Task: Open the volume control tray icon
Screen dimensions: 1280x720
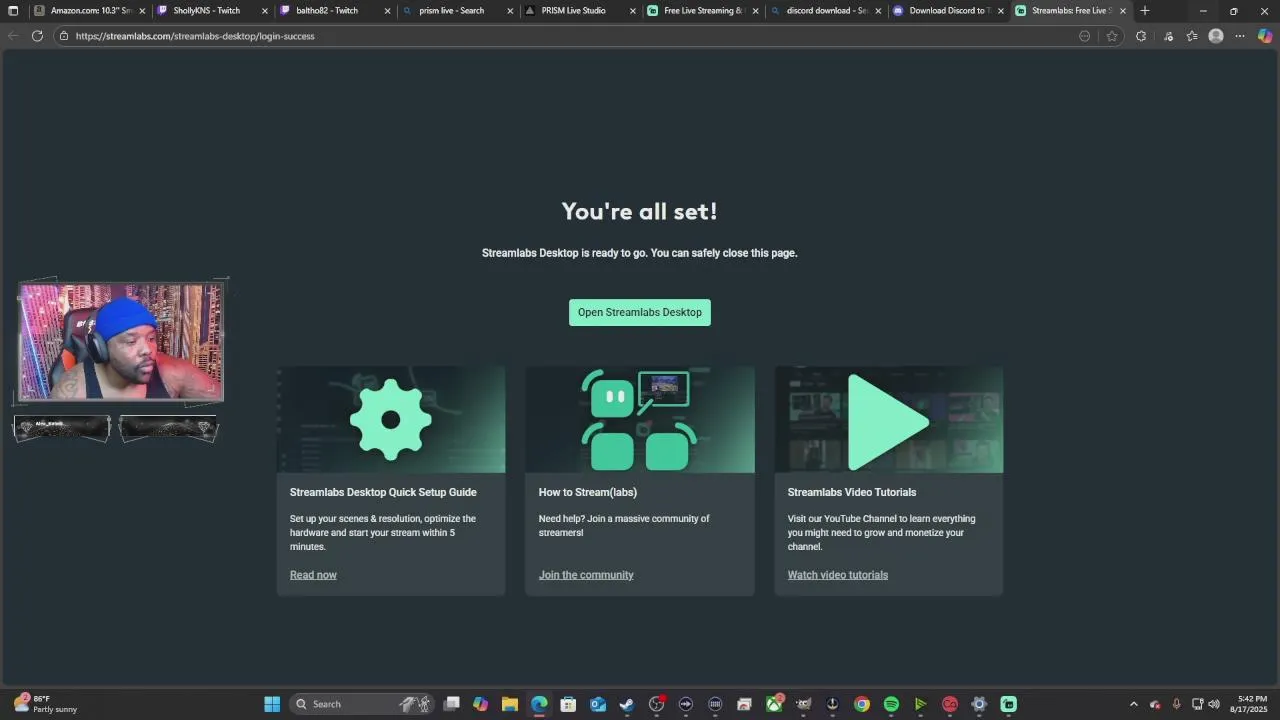Action: pos(1214,704)
